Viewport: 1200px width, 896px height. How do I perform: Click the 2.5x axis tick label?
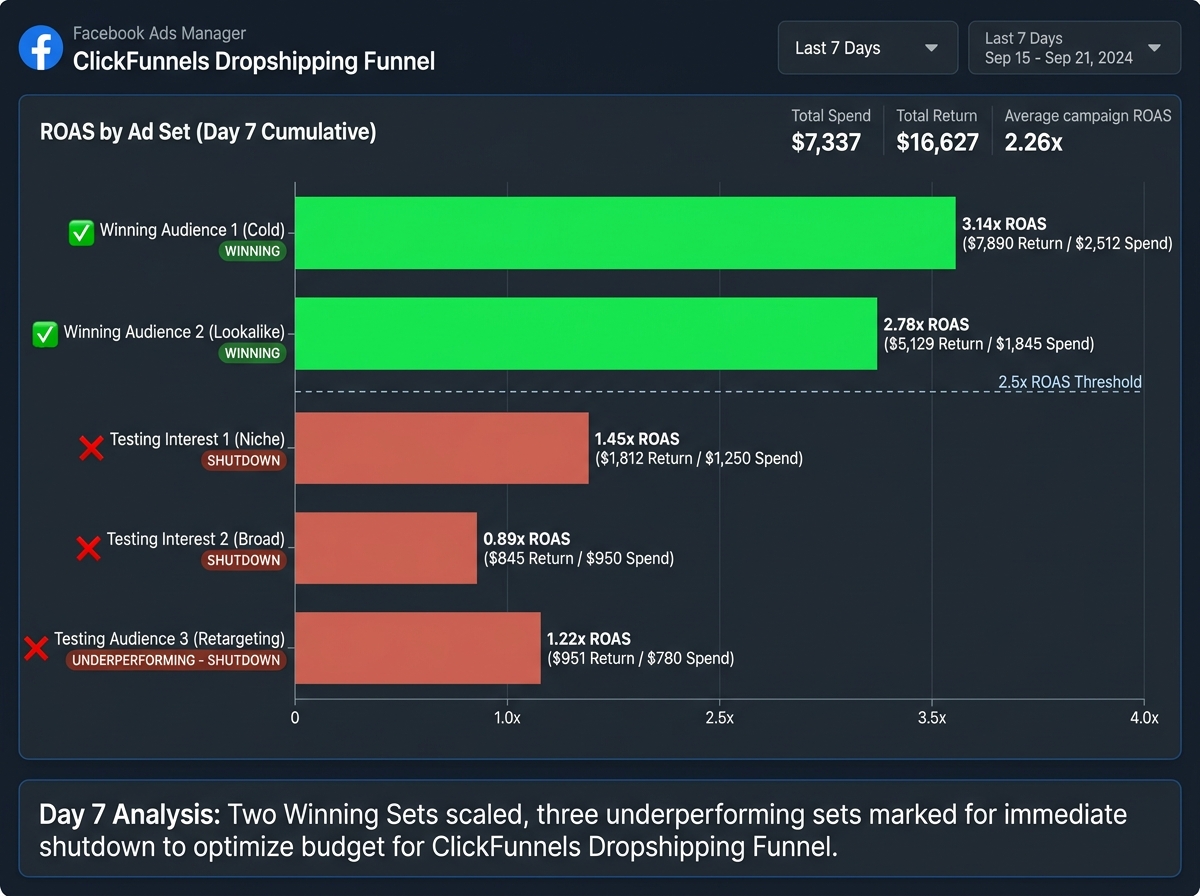[719, 718]
